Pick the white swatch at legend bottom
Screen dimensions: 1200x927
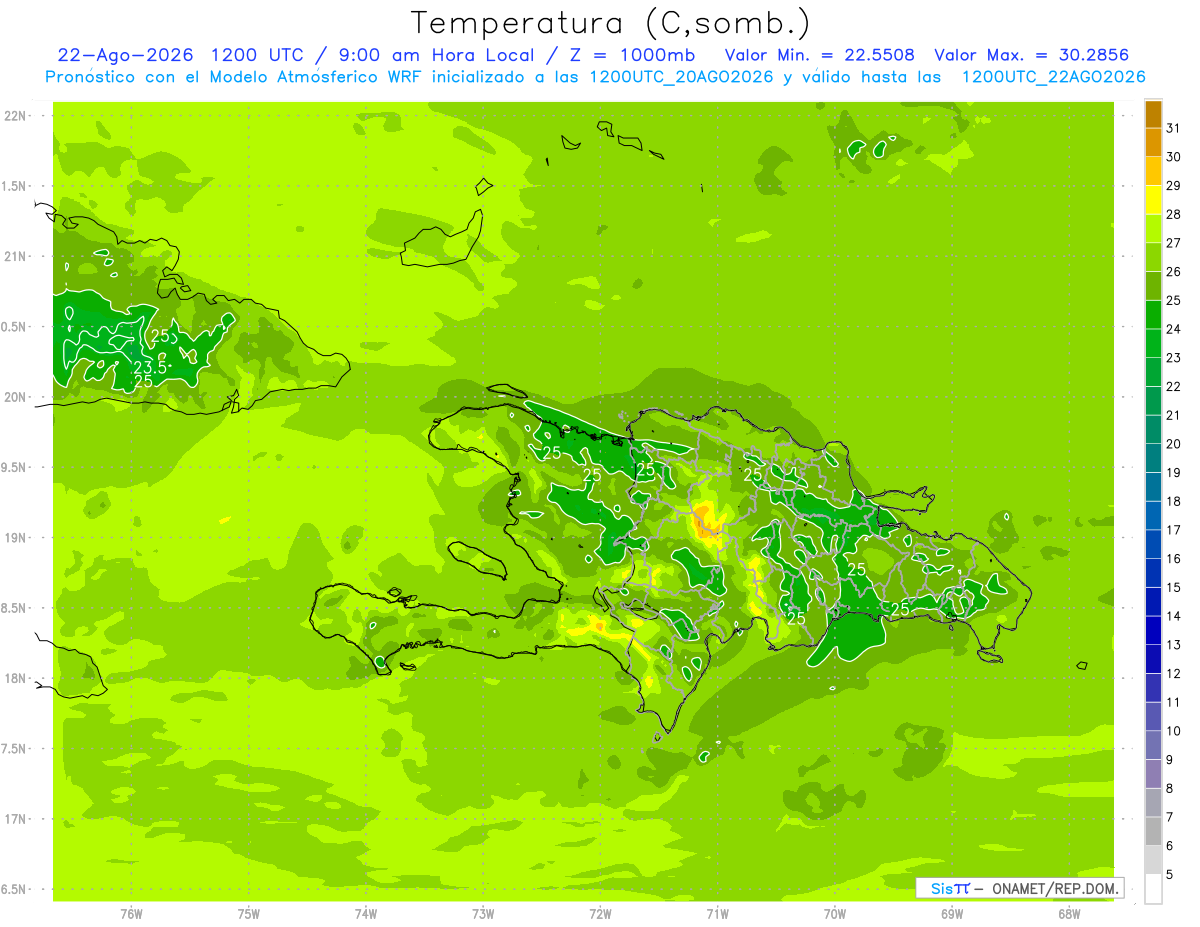1153,889
